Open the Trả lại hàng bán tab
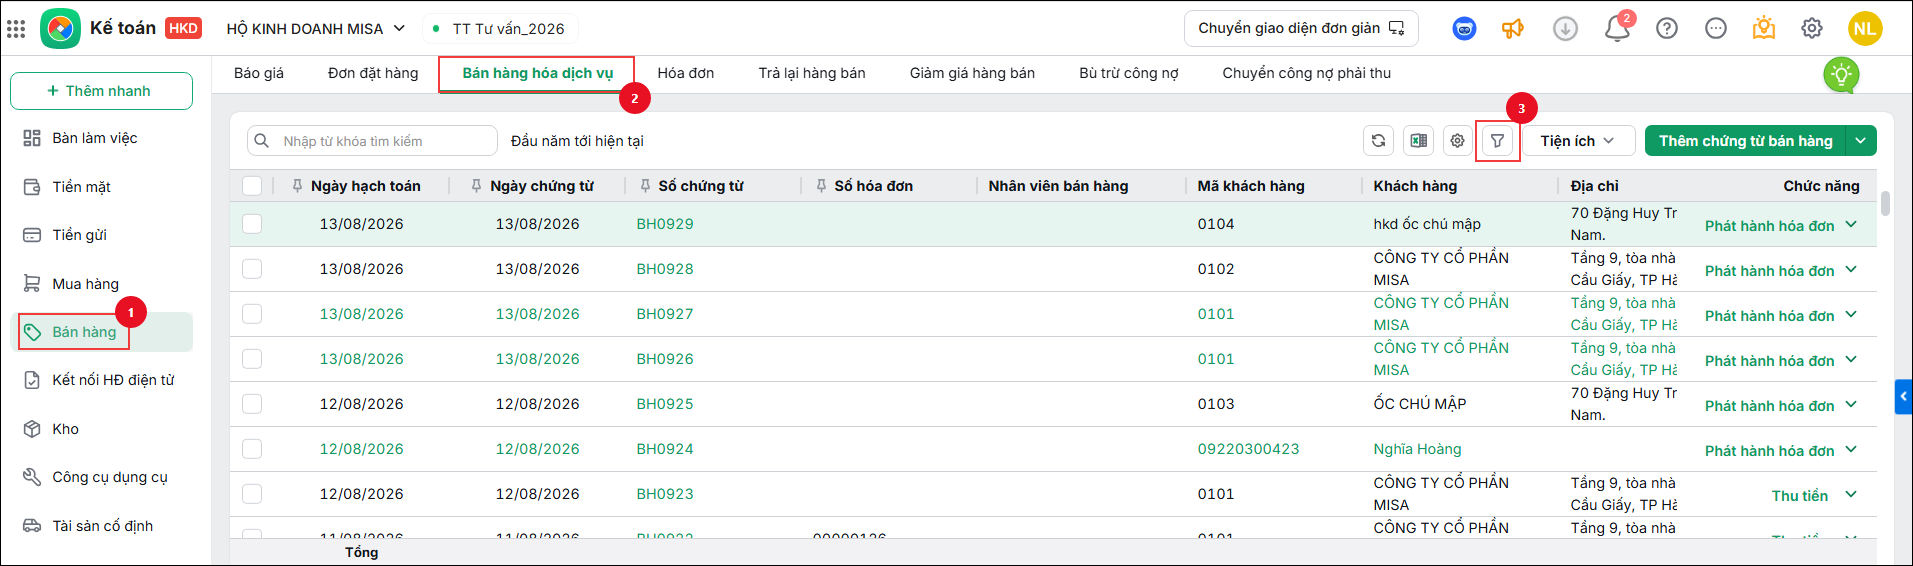This screenshot has width=1913, height=566. point(812,73)
